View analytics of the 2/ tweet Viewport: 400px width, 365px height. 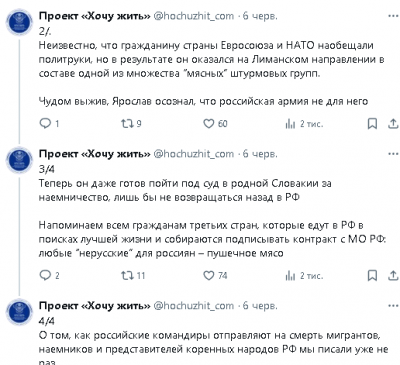pos(304,124)
